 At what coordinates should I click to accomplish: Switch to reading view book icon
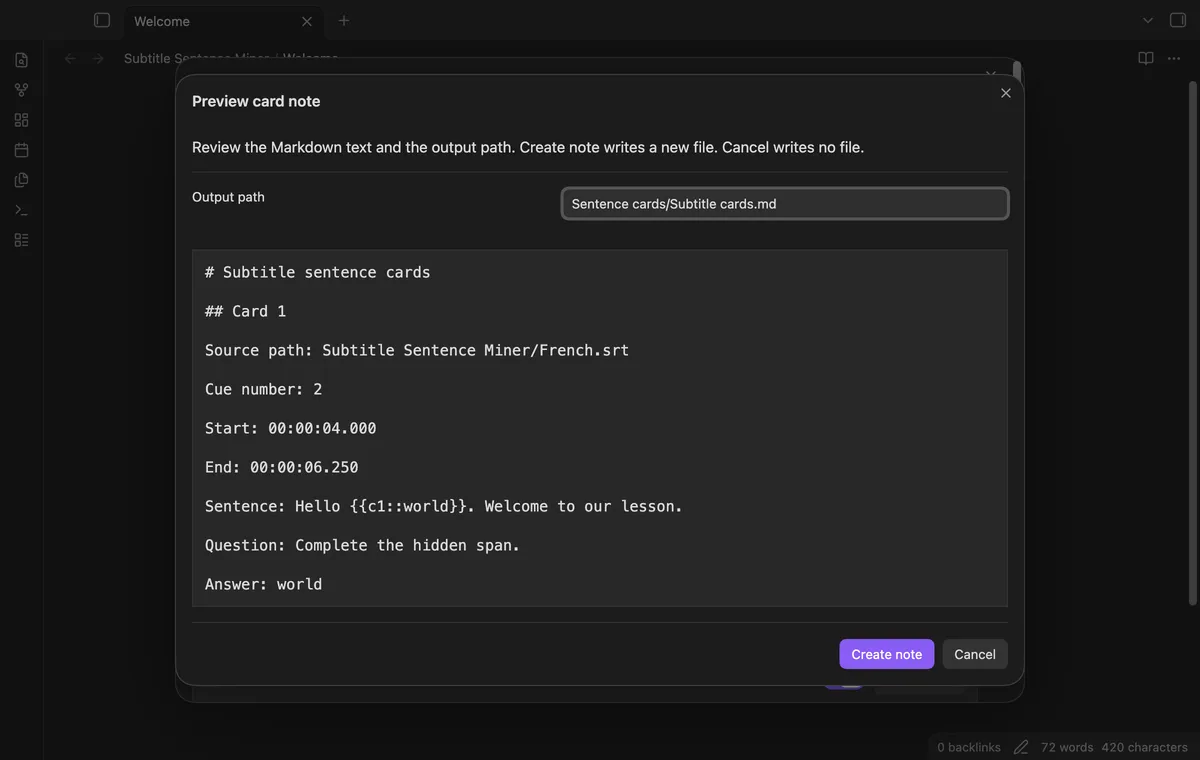click(1146, 59)
